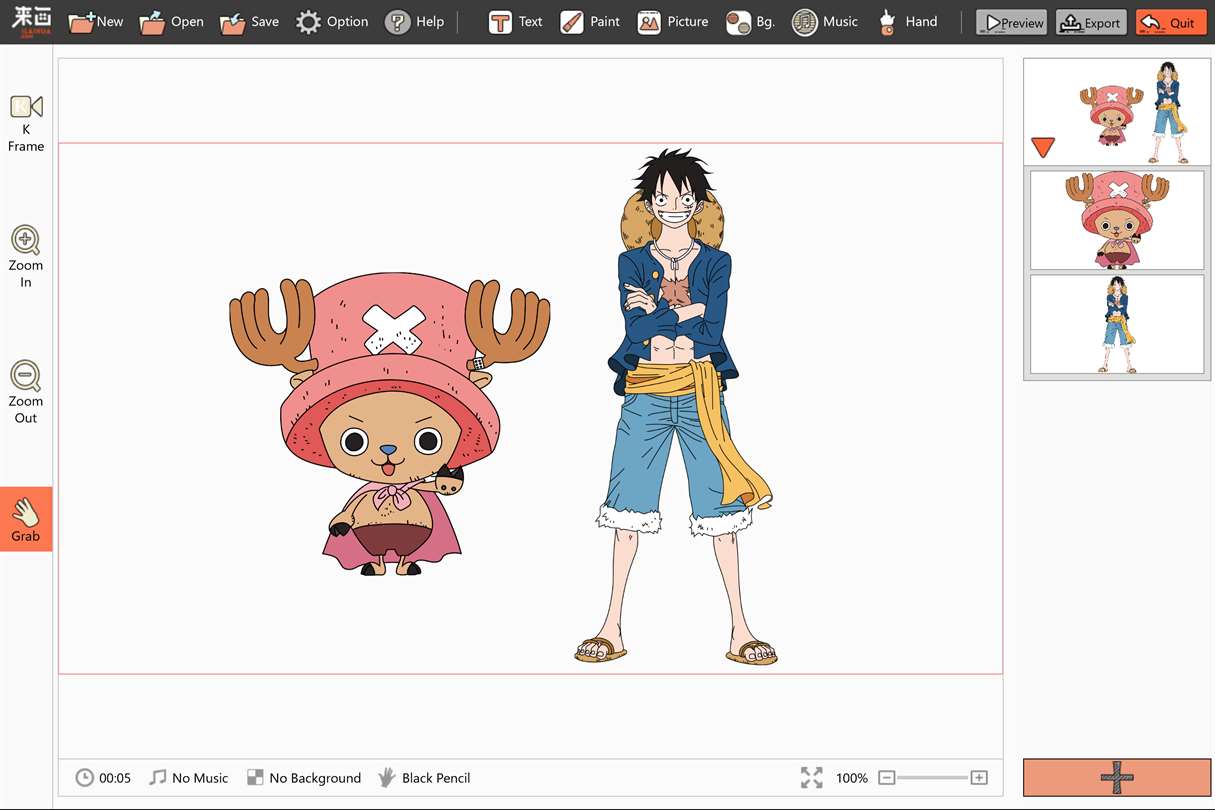Click the Preview button
The width and height of the screenshot is (1215, 810).
pyautogui.click(x=1012, y=22)
